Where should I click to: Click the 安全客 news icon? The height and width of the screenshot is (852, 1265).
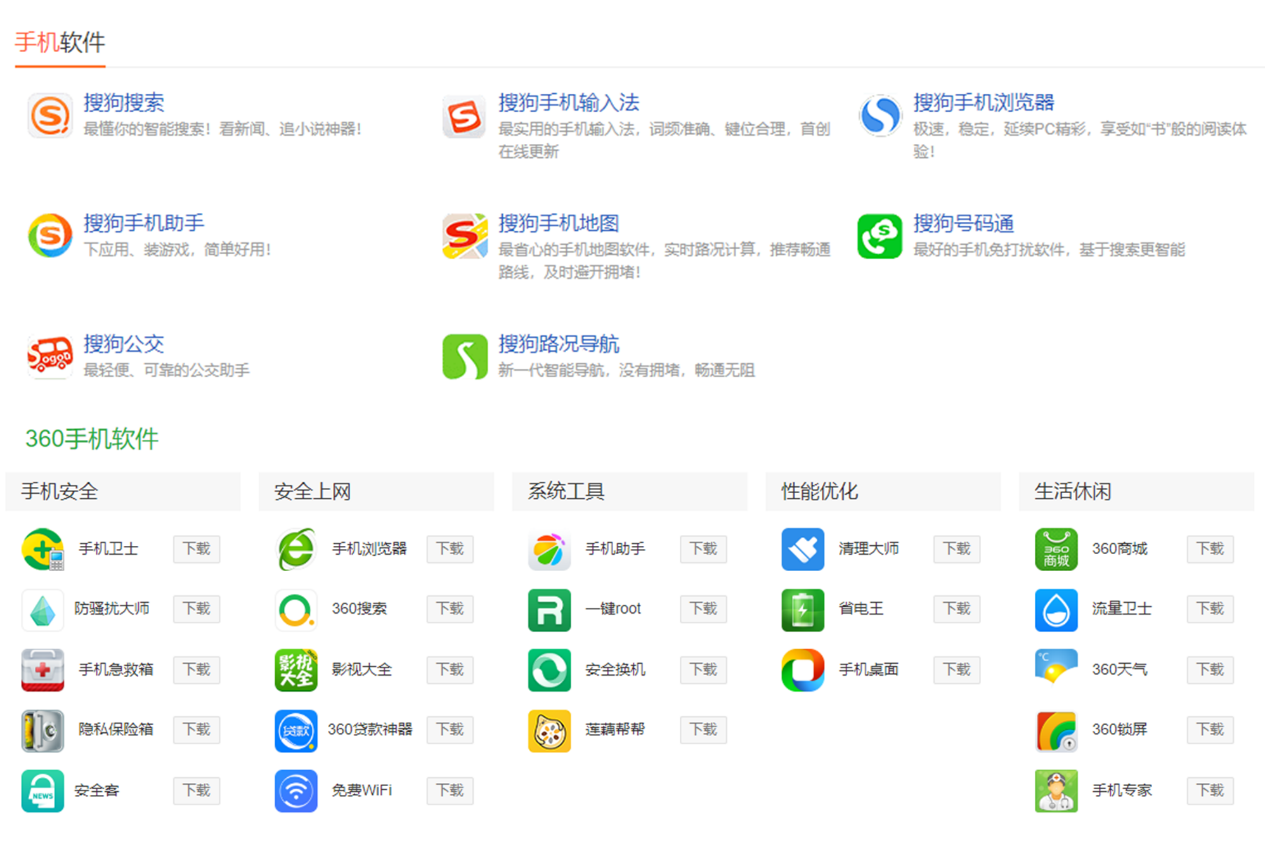click(43, 791)
